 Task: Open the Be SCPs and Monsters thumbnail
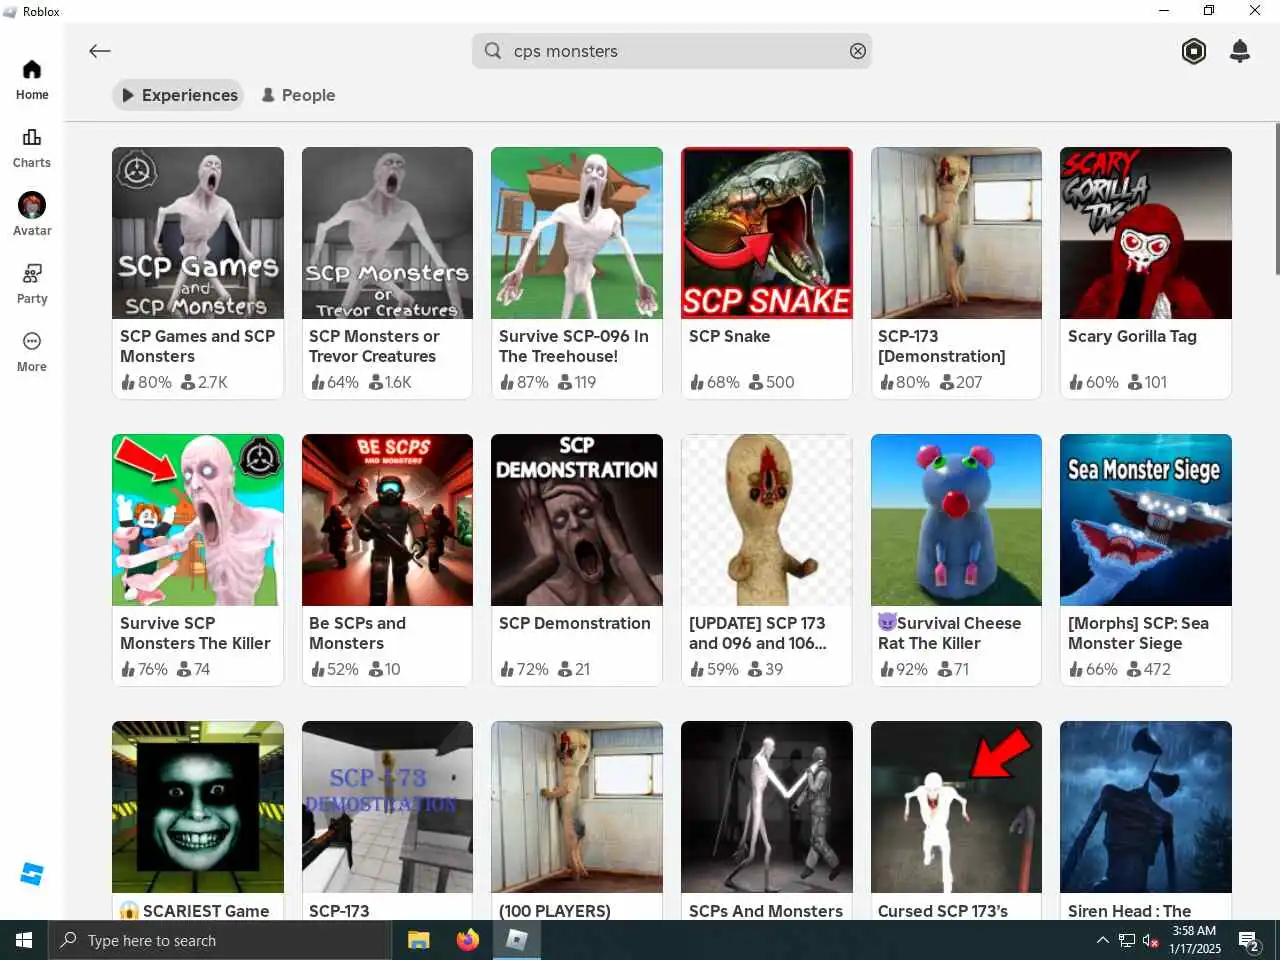pyautogui.click(x=387, y=520)
